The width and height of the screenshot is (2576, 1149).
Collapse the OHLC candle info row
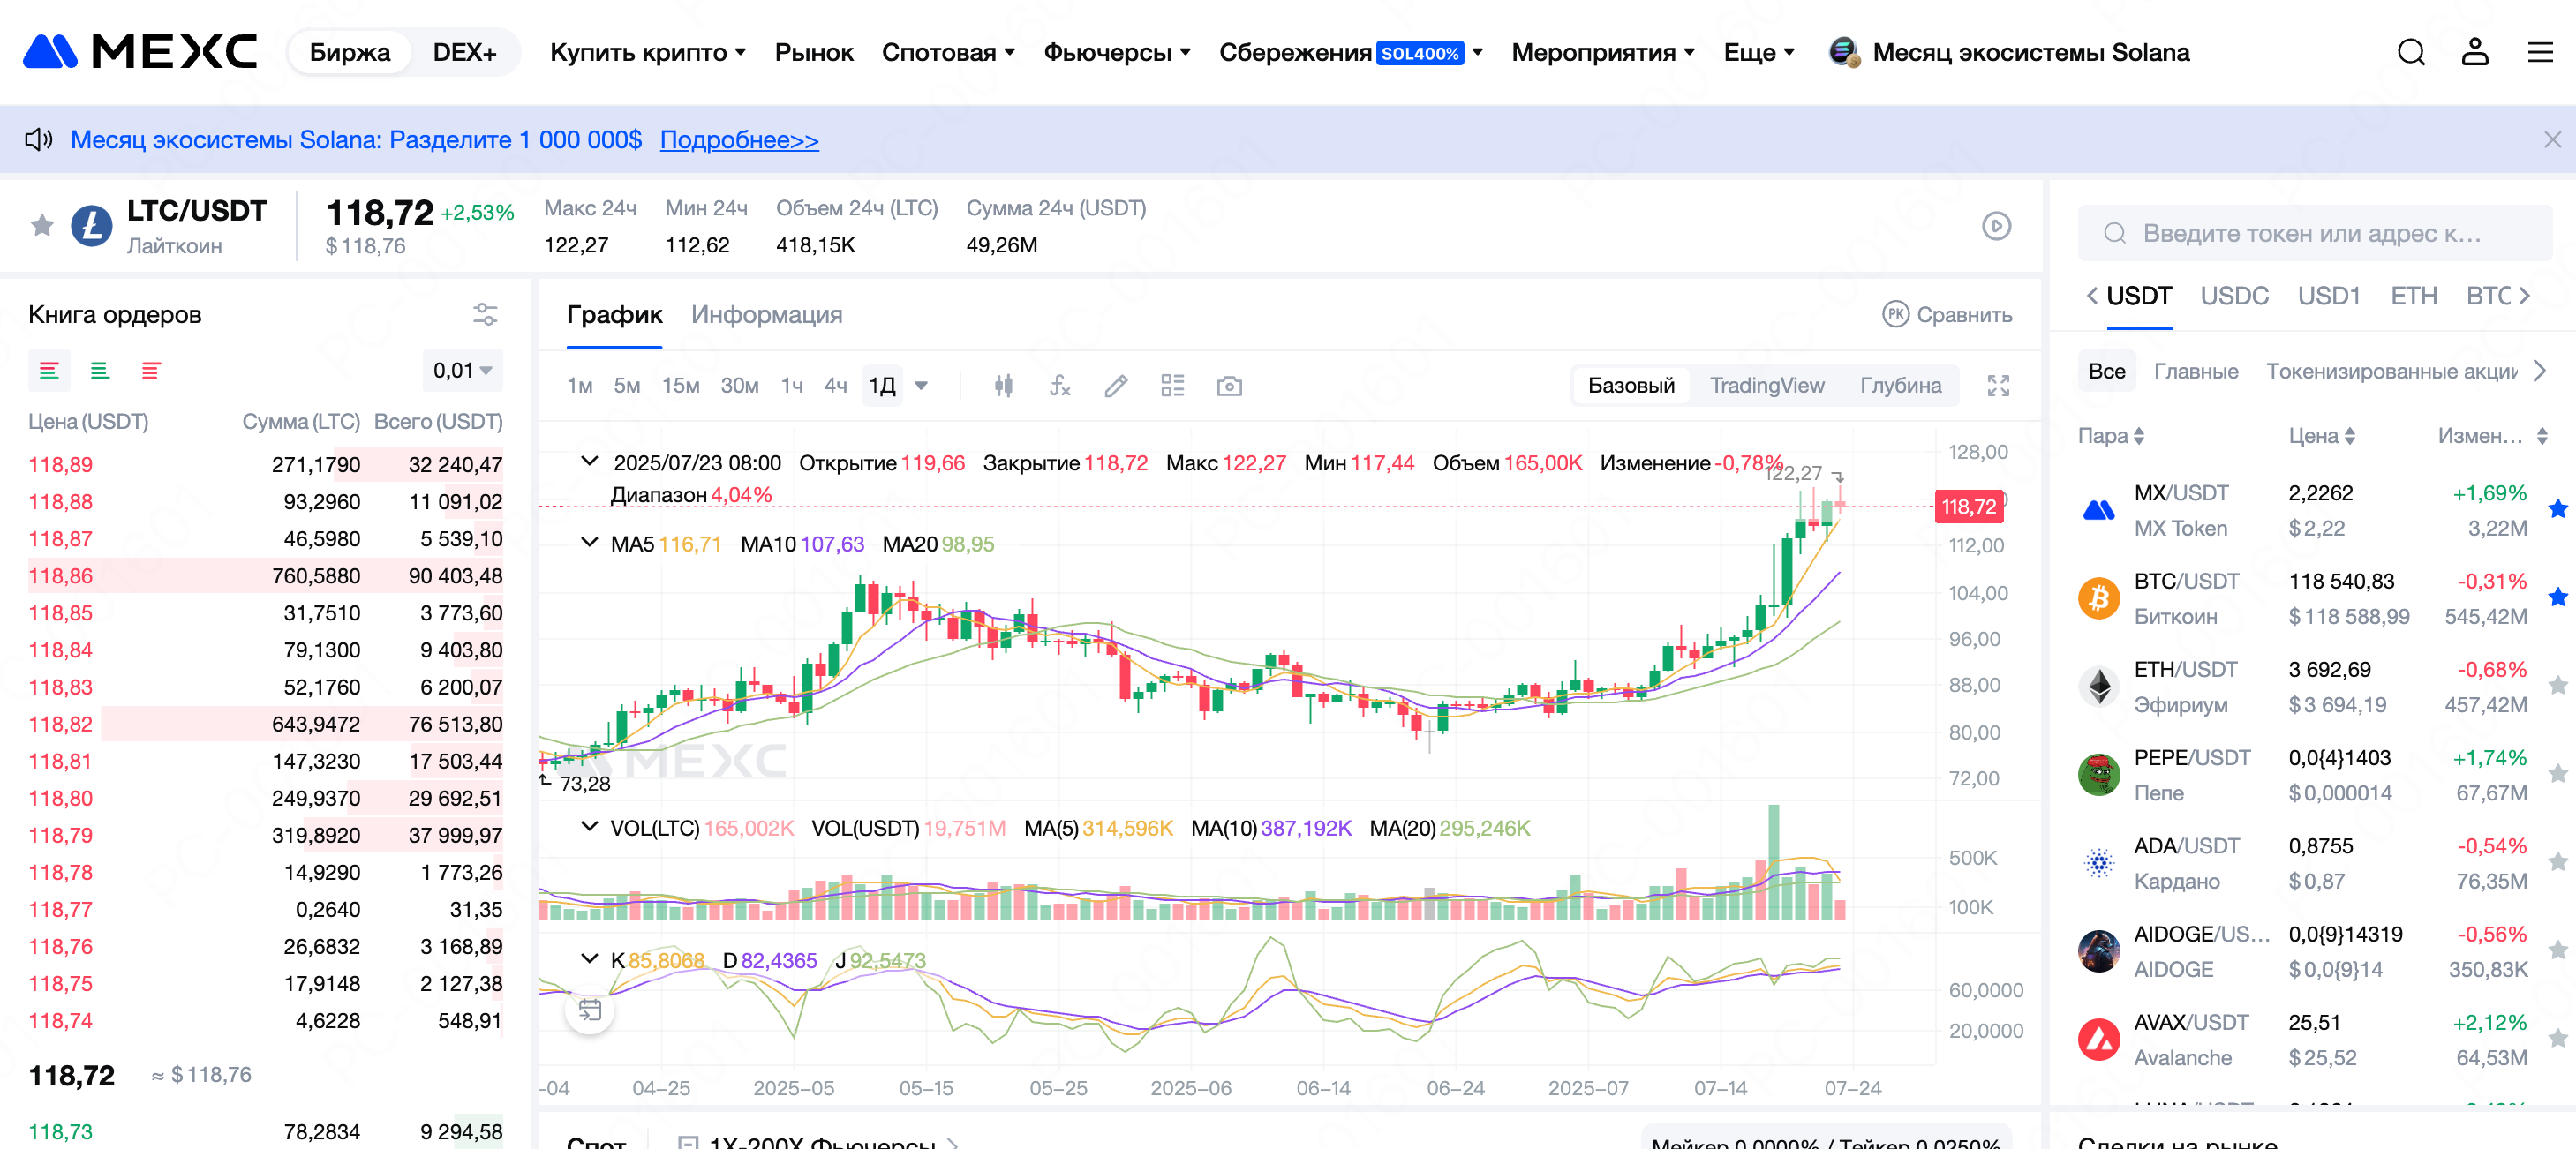pos(590,462)
